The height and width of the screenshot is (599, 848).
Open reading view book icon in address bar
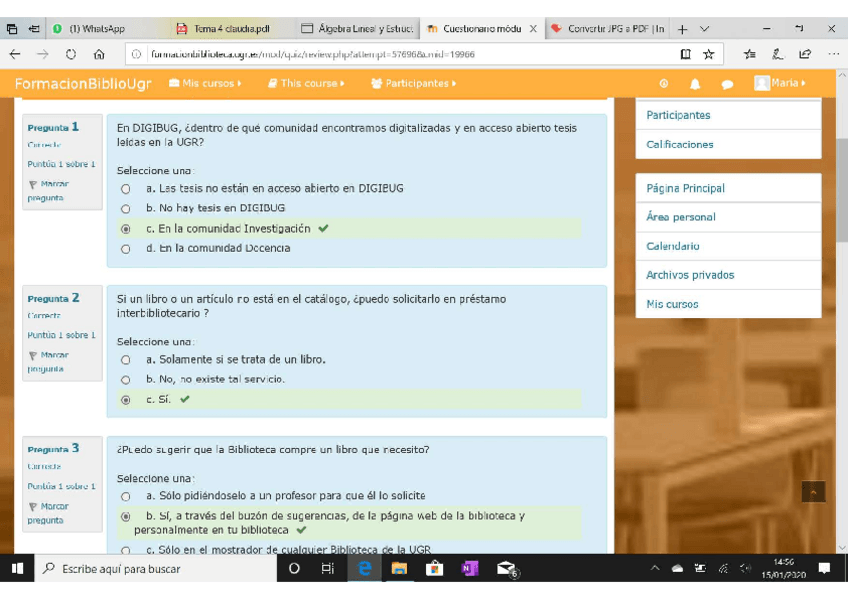(x=685, y=55)
